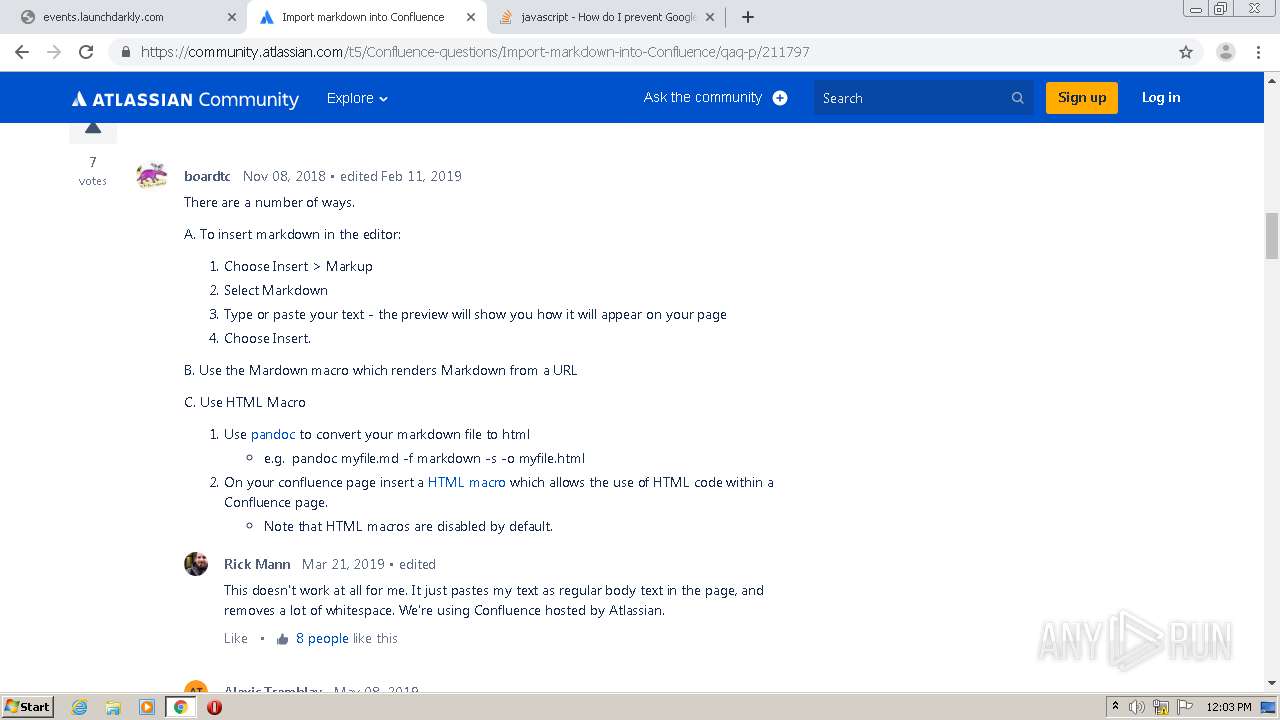Open the taskbar media player icon
Image resolution: width=1280 pixels, height=720 pixels.
147,707
